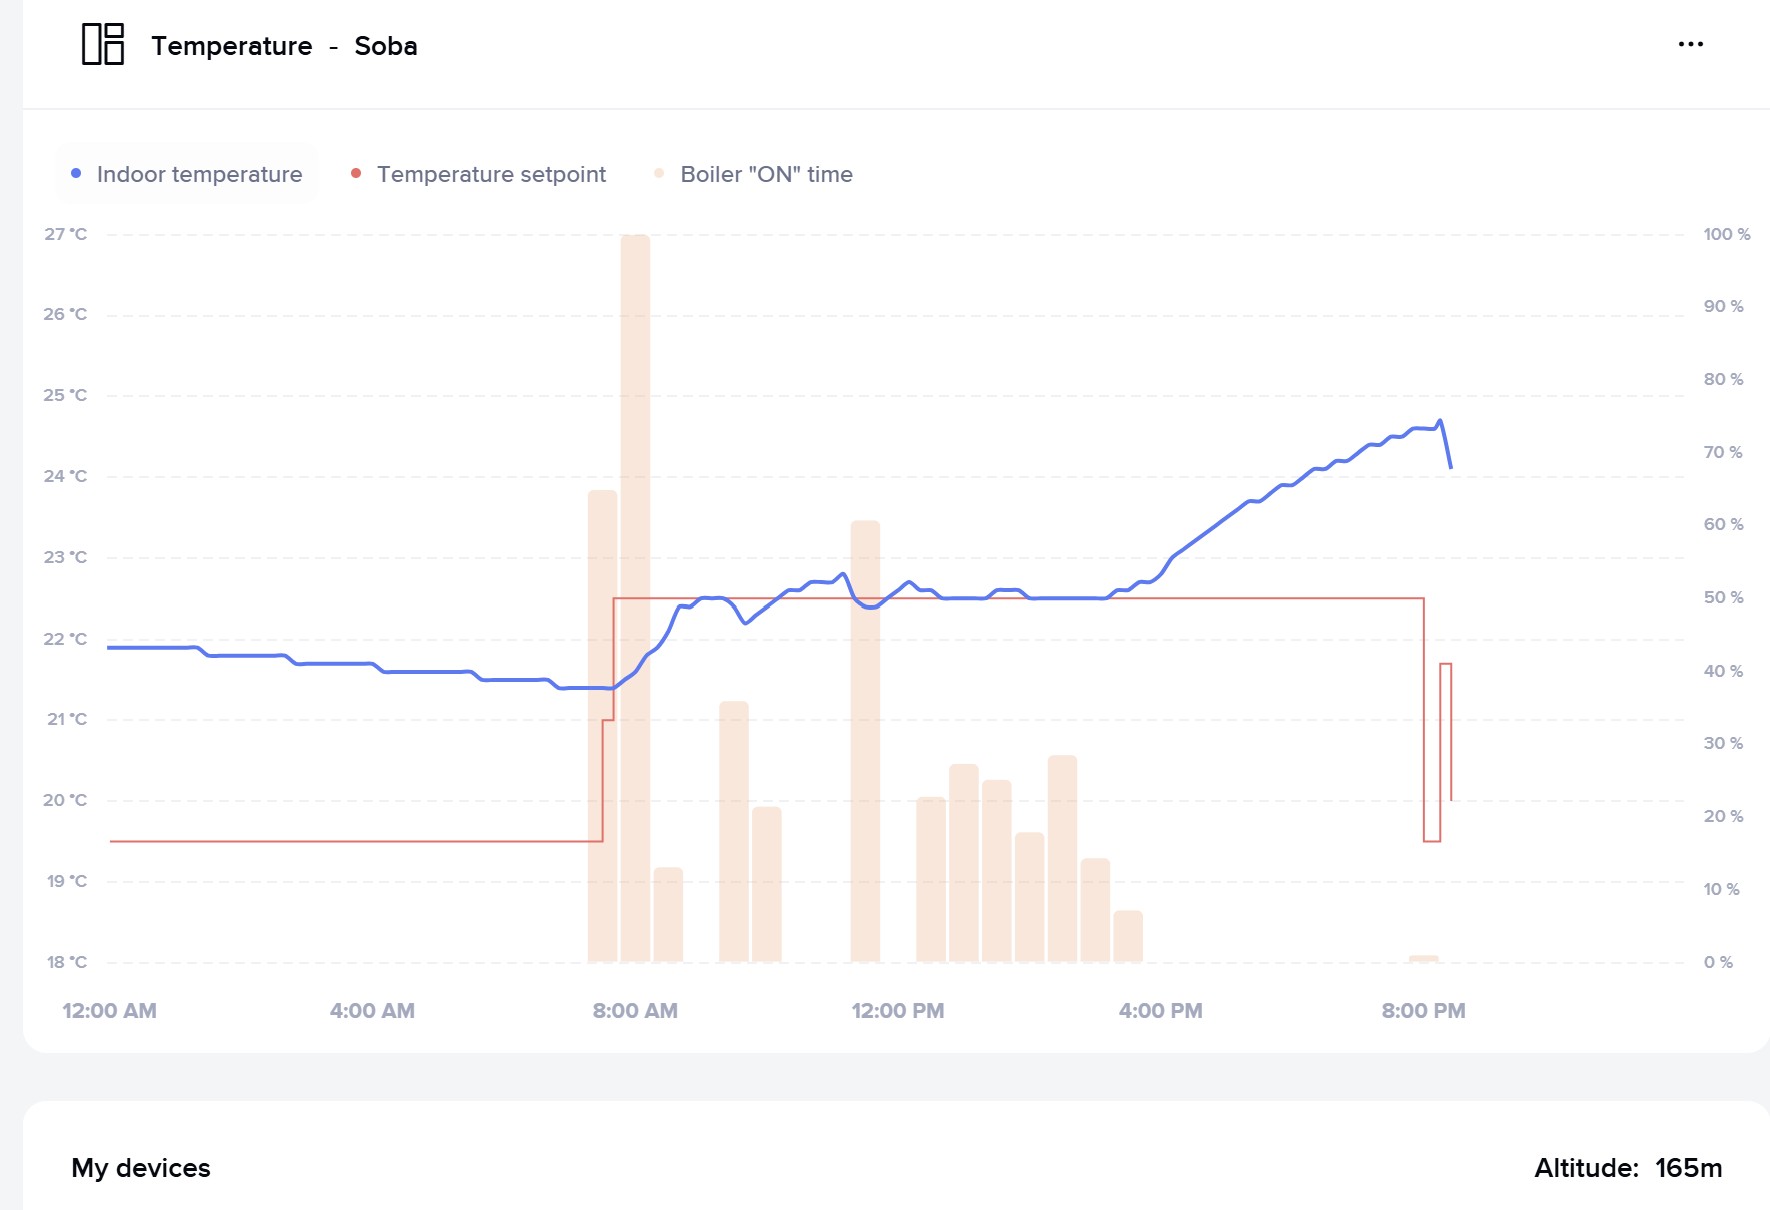1770x1210 pixels.
Task: Hide the Temperature setpoint series label
Action: tap(491, 174)
